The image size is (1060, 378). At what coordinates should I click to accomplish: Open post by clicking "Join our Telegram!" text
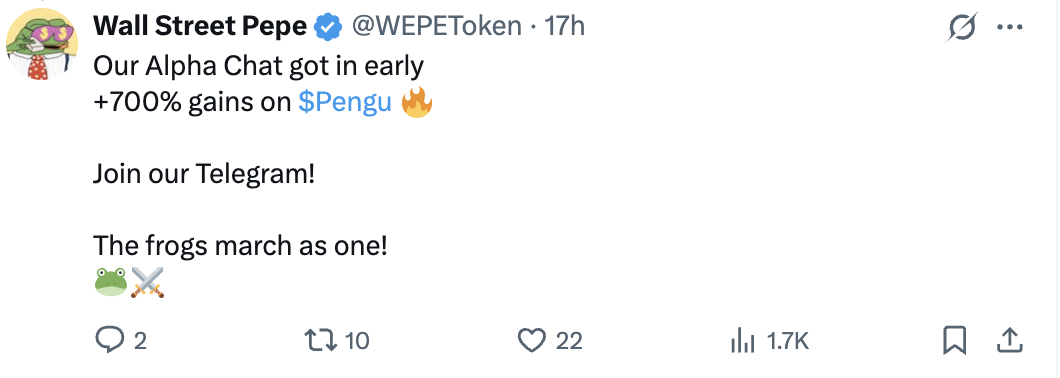[204, 175]
